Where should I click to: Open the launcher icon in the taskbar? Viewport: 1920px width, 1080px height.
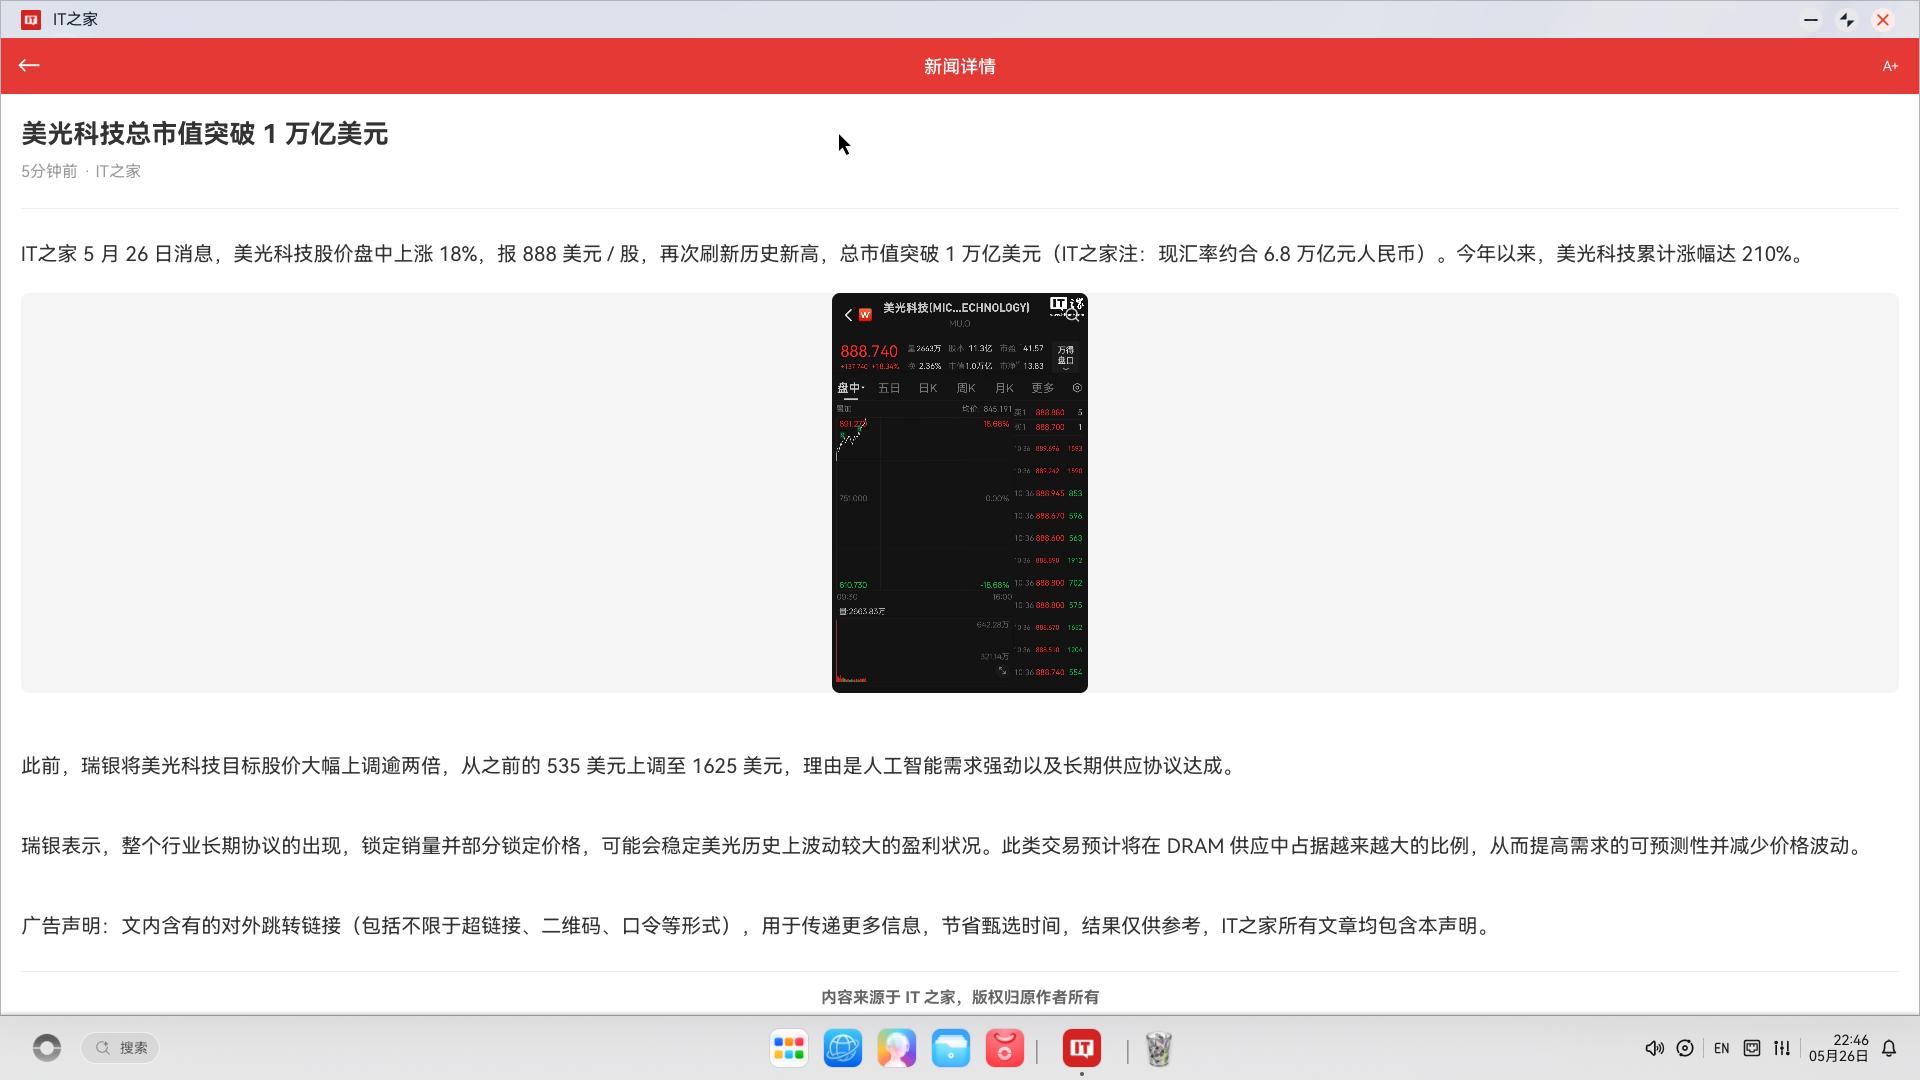(x=47, y=1048)
